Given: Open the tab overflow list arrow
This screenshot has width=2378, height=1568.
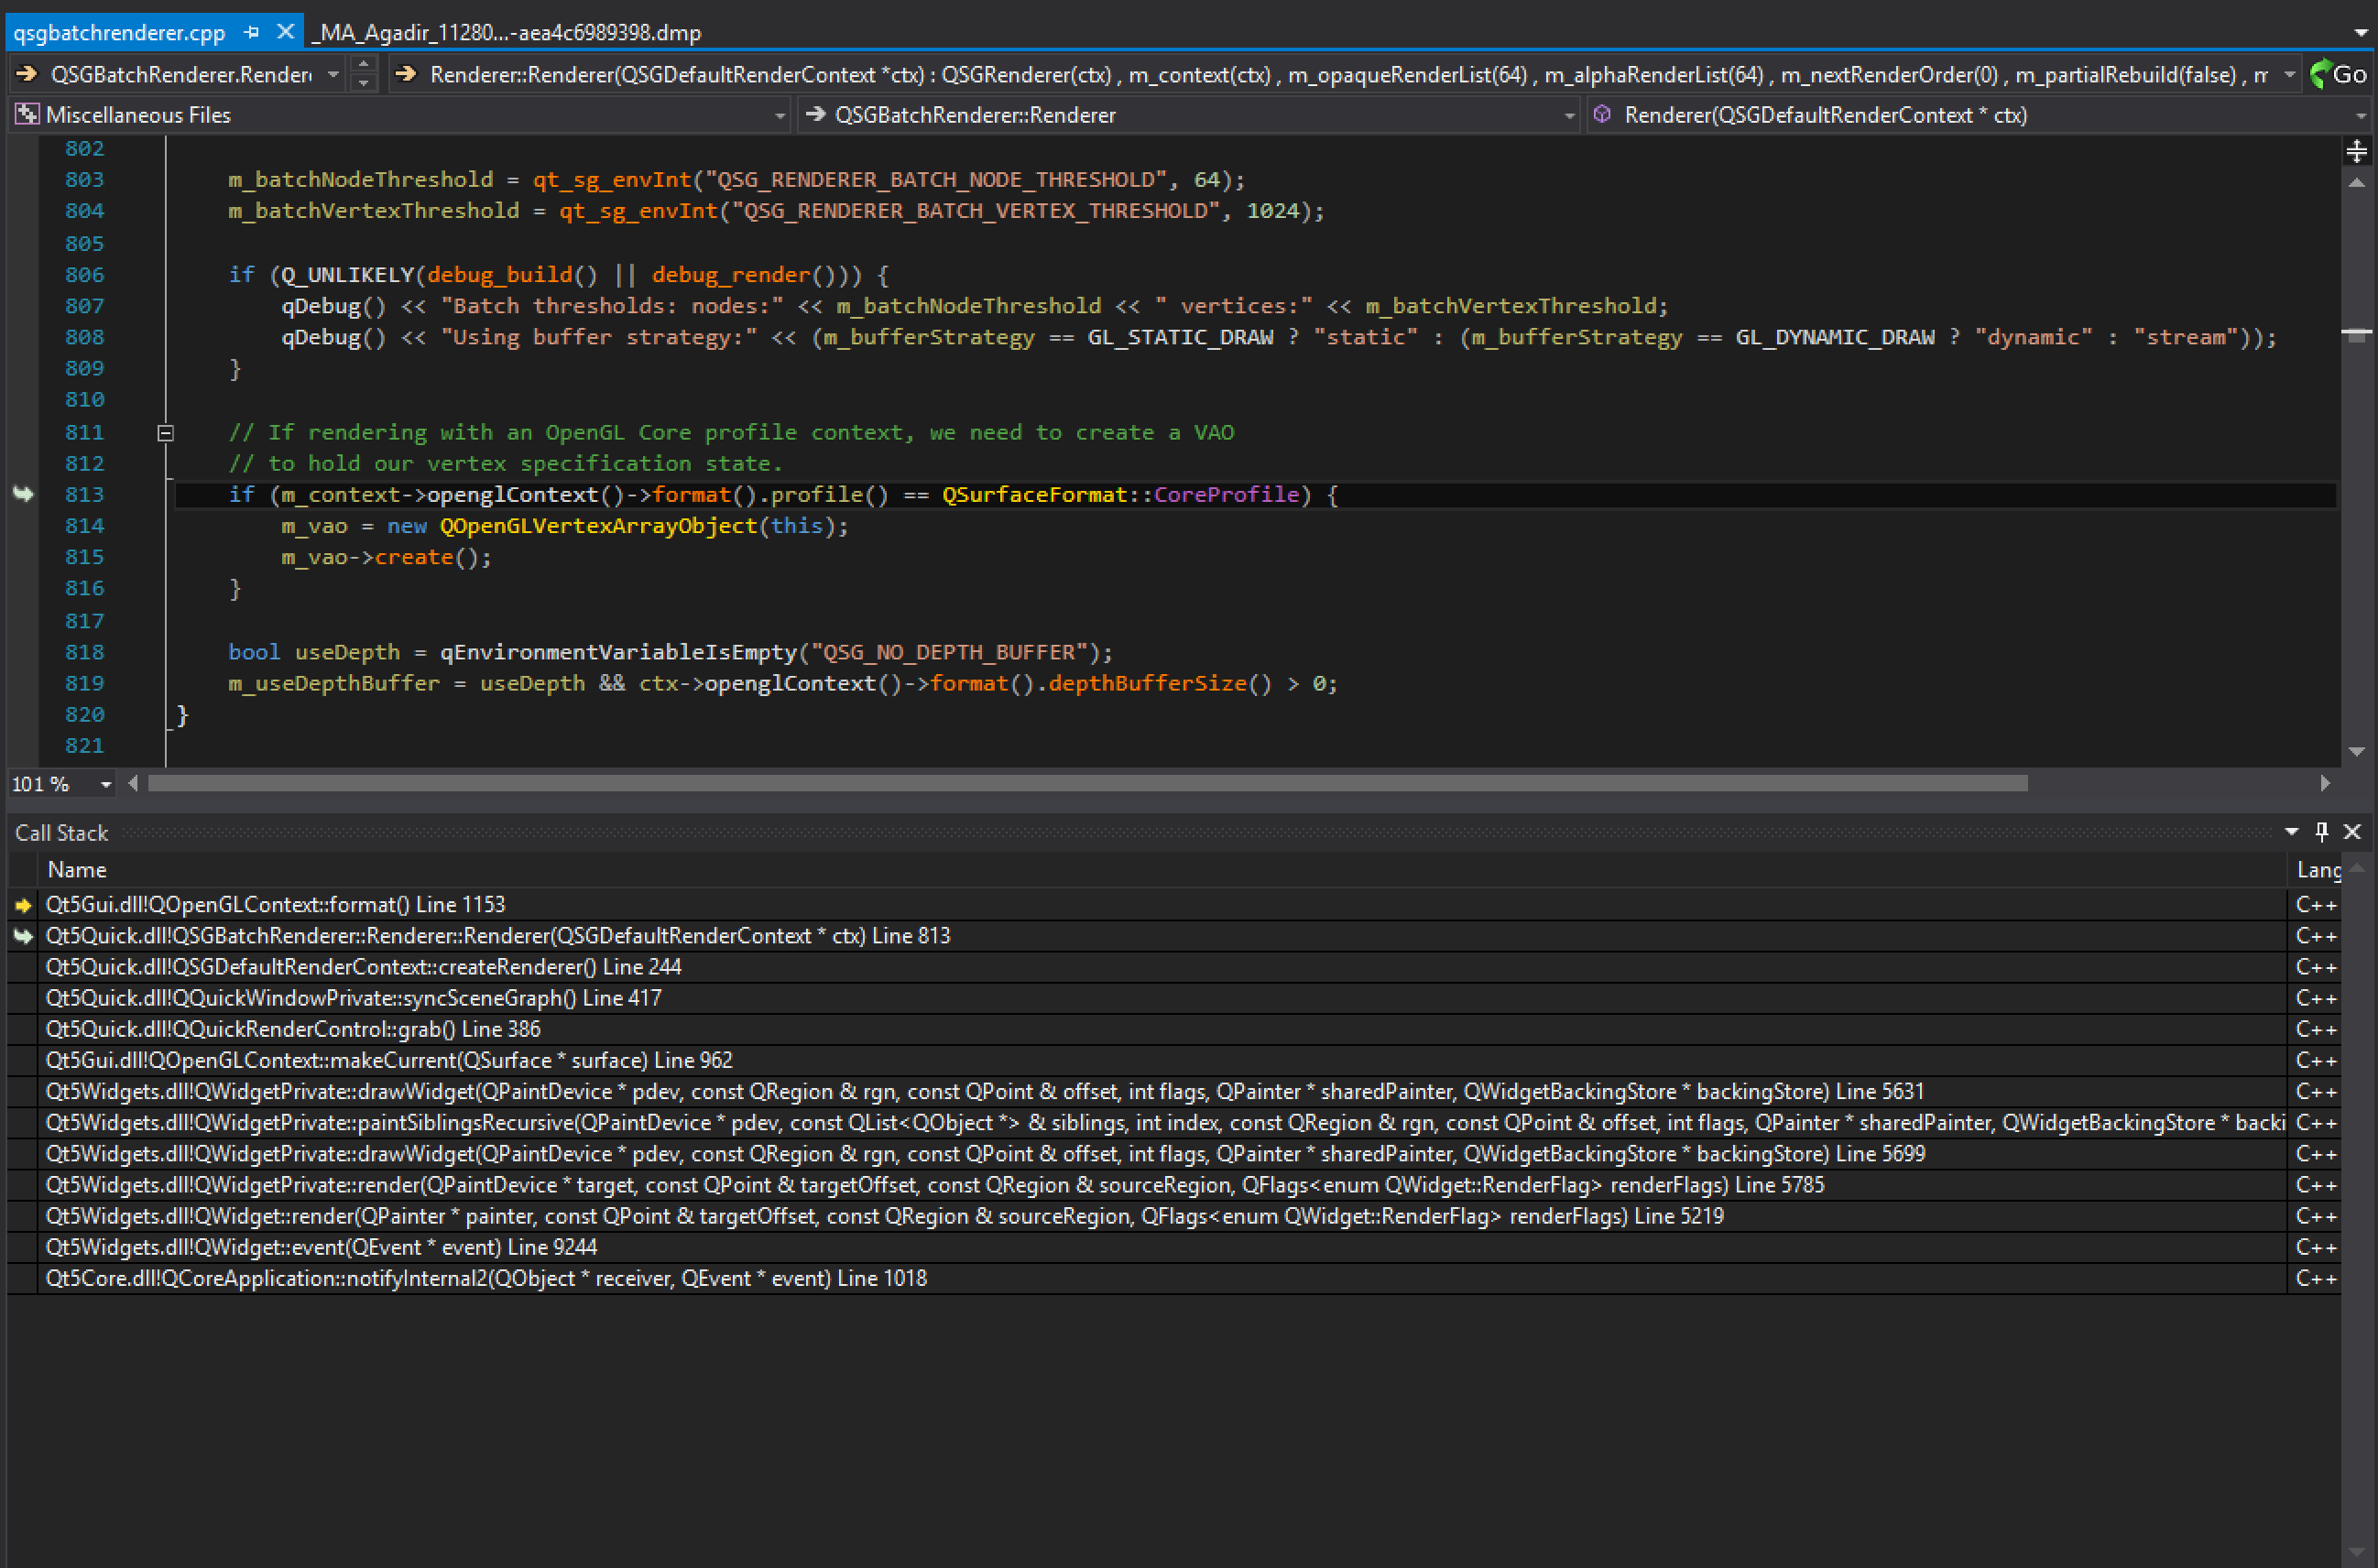Looking at the screenshot, I should pyautogui.click(x=2361, y=32).
